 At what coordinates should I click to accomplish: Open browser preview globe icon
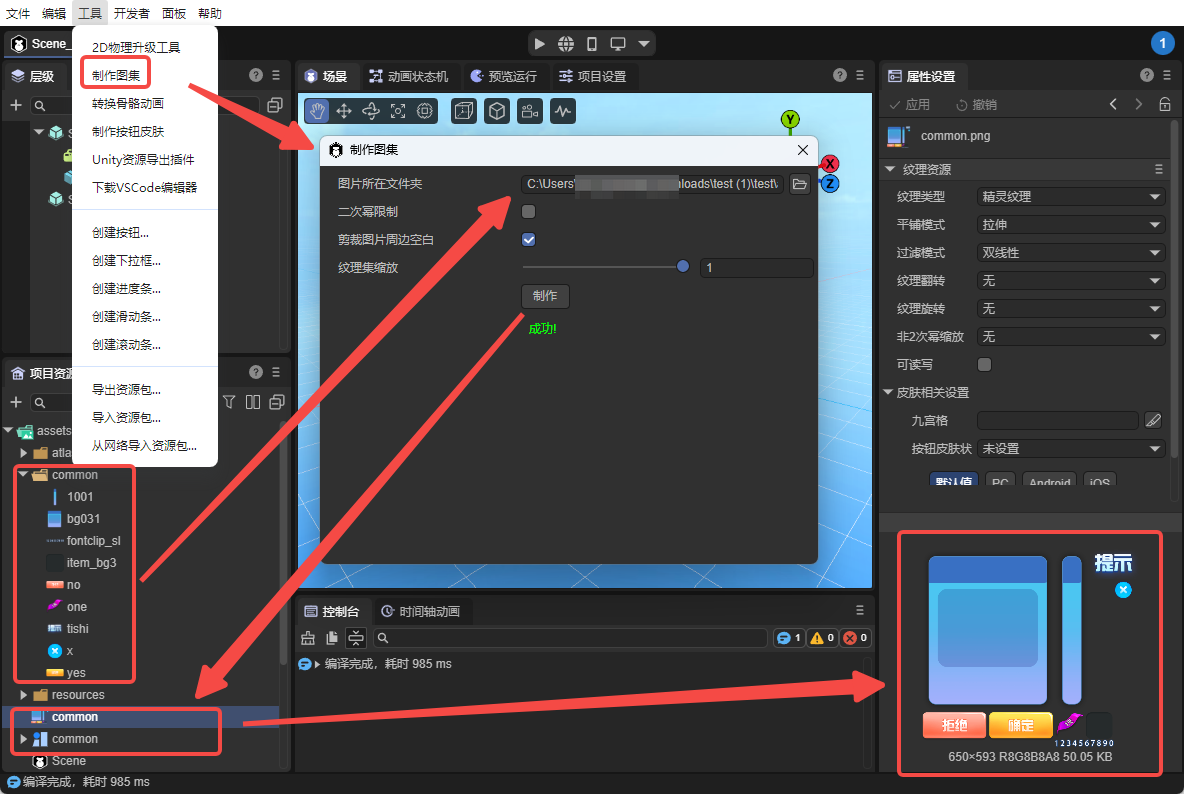[566, 44]
